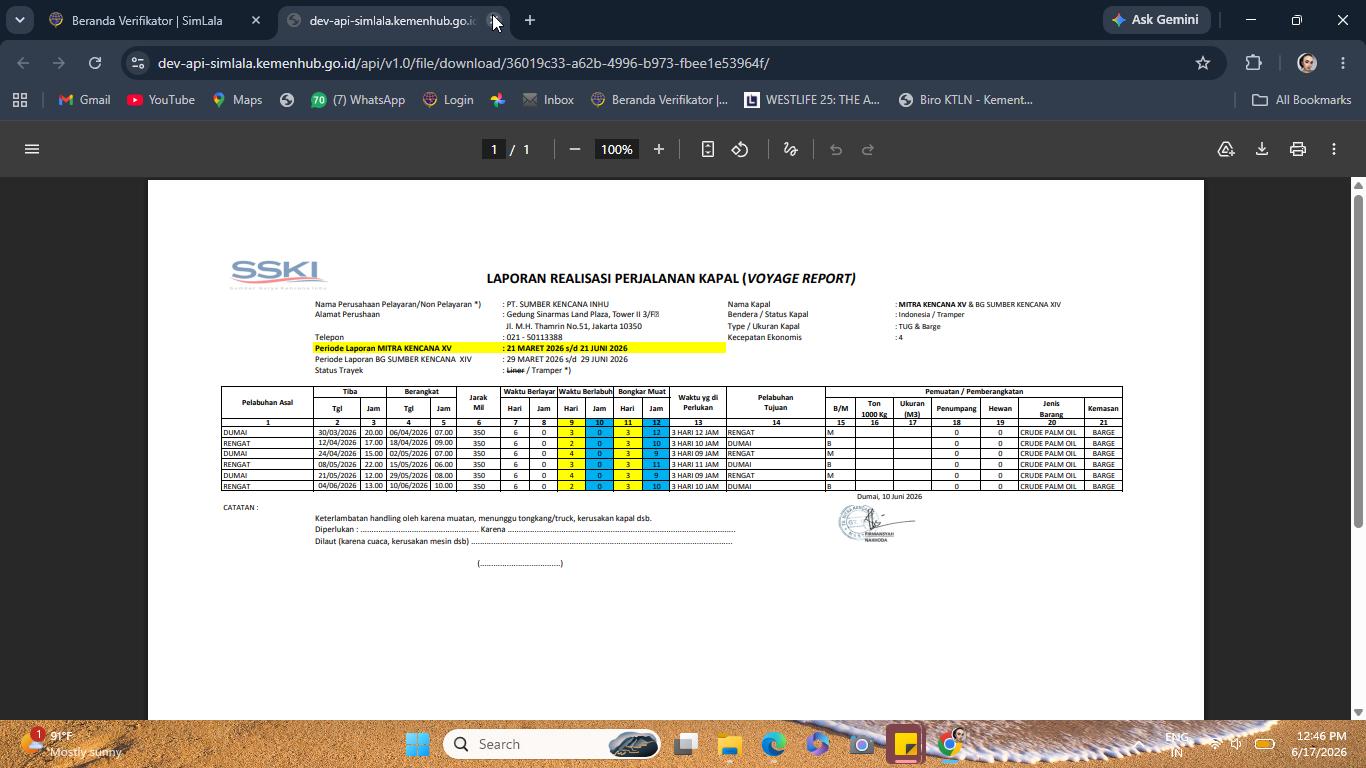Open the Biro KTLN bookmark
The width and height of the screenshot is (1366, 768).
[x=966, y=100]
